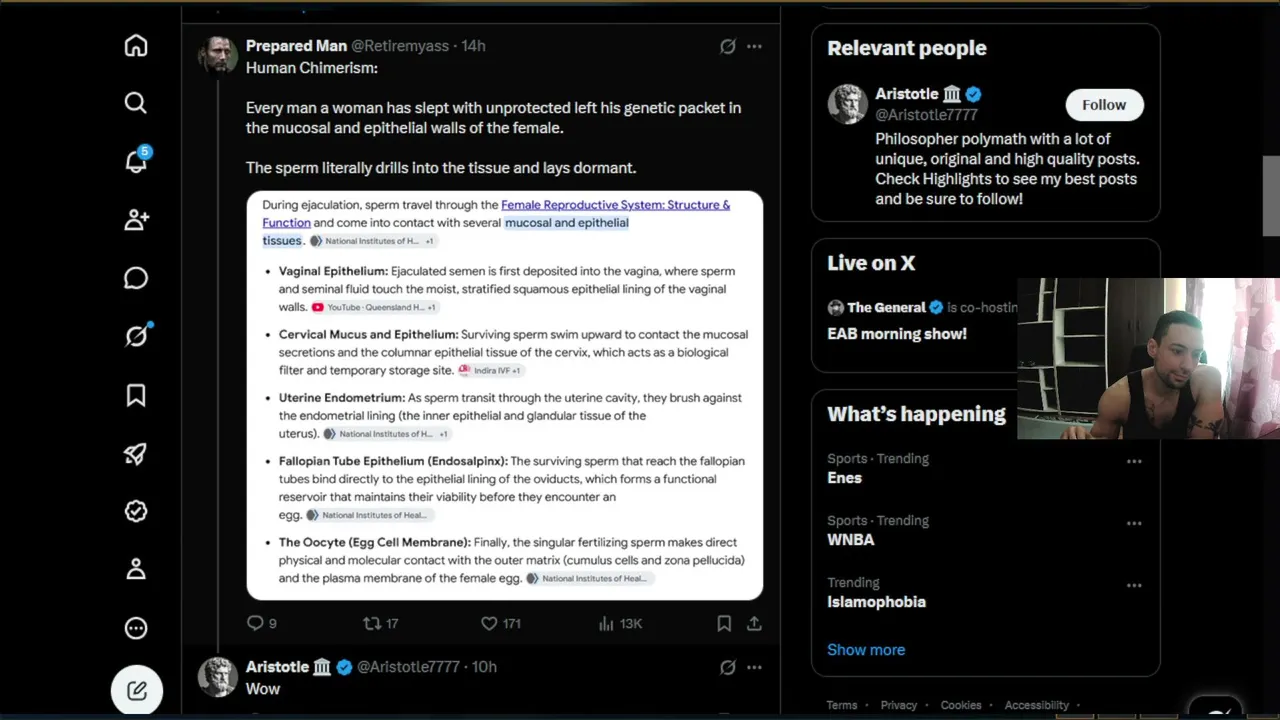The height and width of the screenshot is (720, 1280).
Task: Open Chat messages icon in sidebar
Action: pyautogui.click(x=136, y=278)
